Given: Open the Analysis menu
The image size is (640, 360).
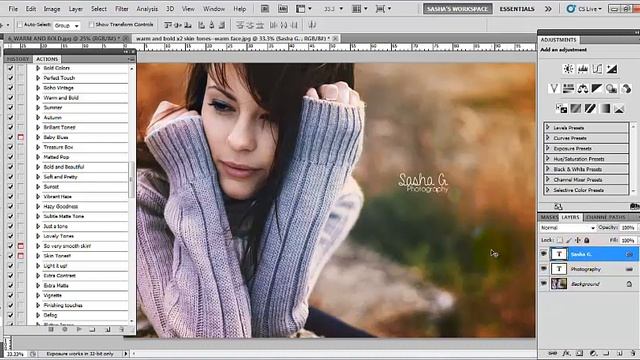Looking at the screenshot, I should click(147, 9).
